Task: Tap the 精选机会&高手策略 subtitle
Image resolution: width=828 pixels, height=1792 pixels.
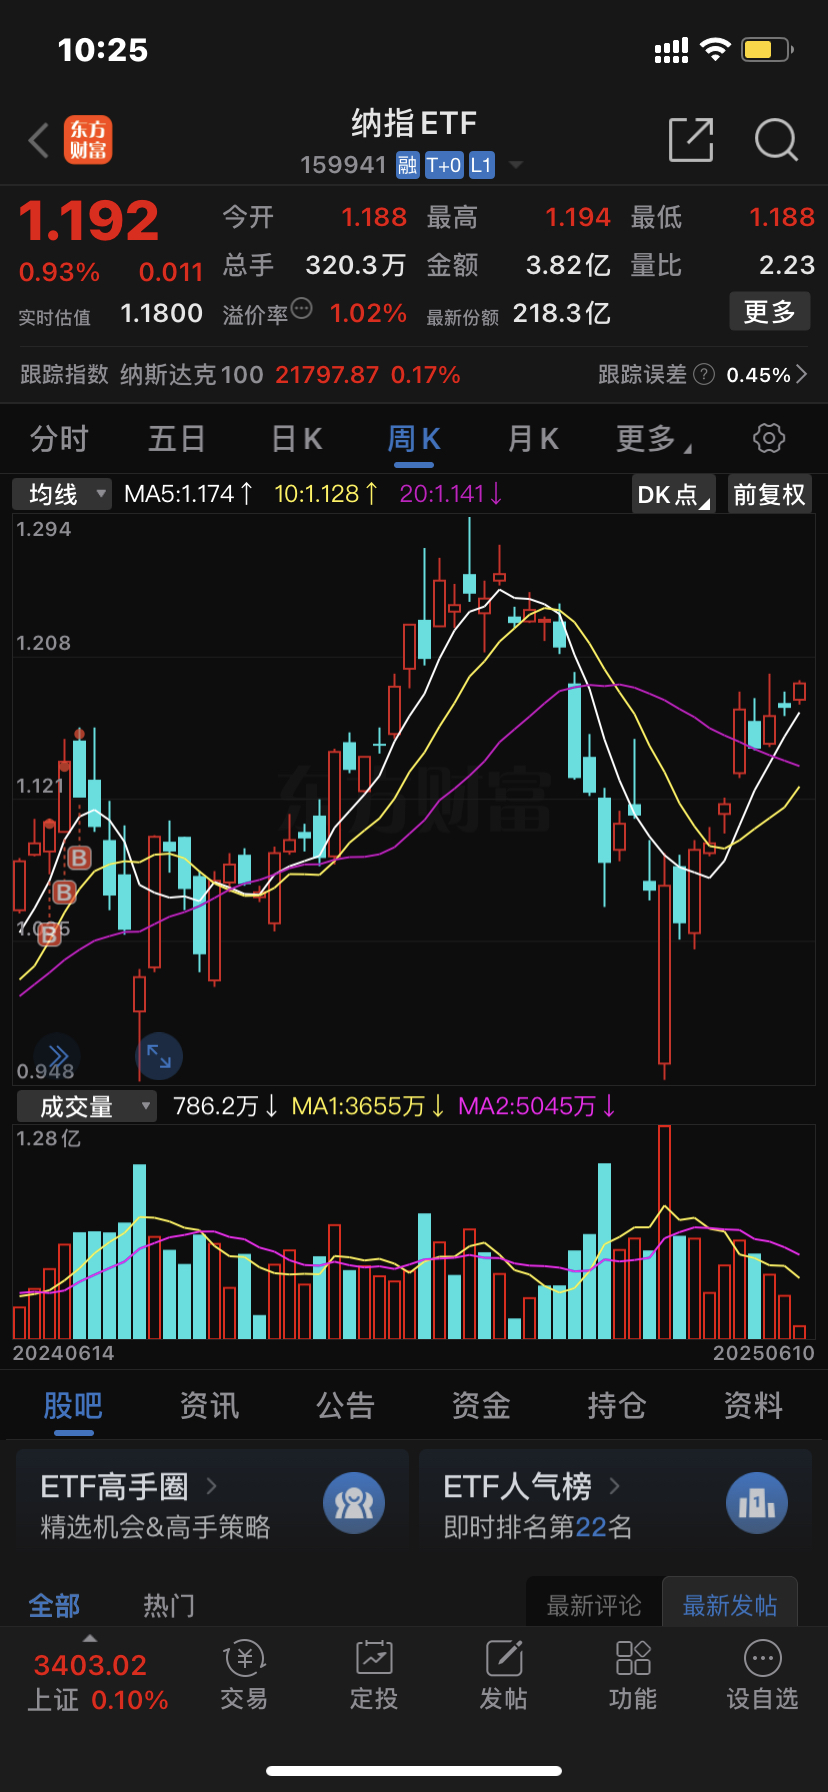Action: coord(155,1527)
